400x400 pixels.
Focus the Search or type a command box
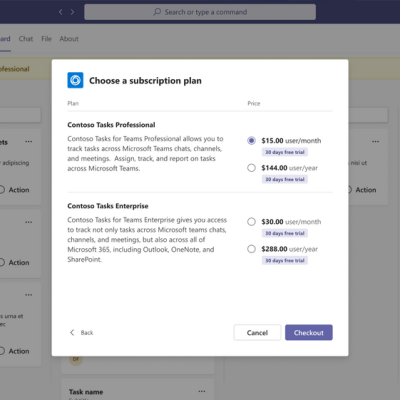tap(200, 12)
